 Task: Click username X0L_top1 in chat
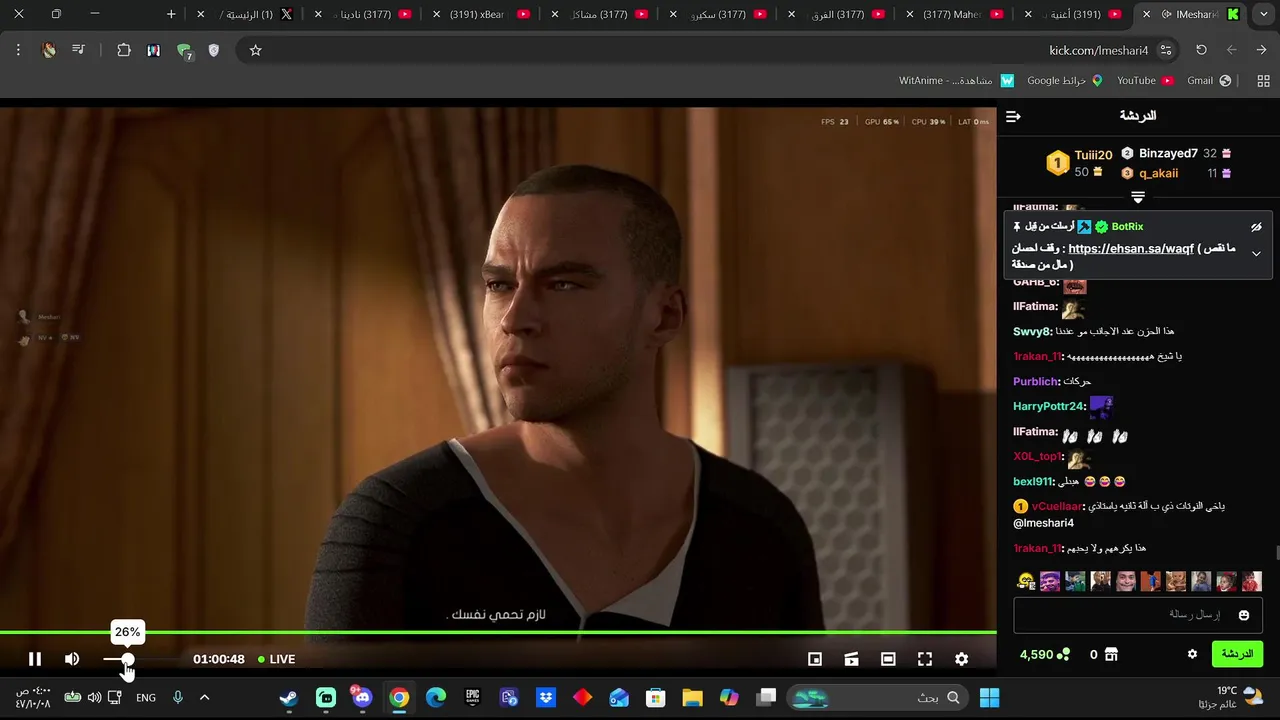[1037, 456]
